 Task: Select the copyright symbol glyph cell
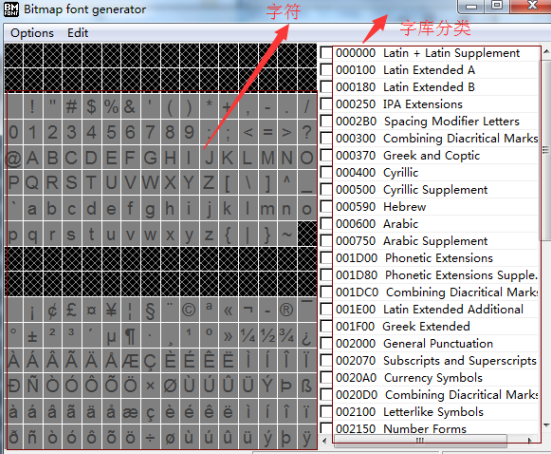pos(189,310)
